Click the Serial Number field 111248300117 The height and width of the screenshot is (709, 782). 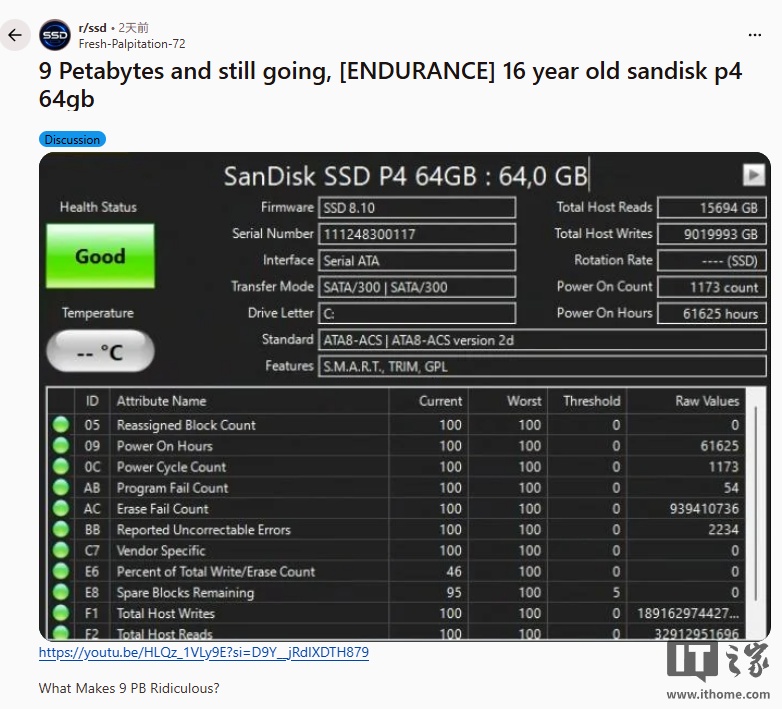pyautogui.click(x=417, y=234)
